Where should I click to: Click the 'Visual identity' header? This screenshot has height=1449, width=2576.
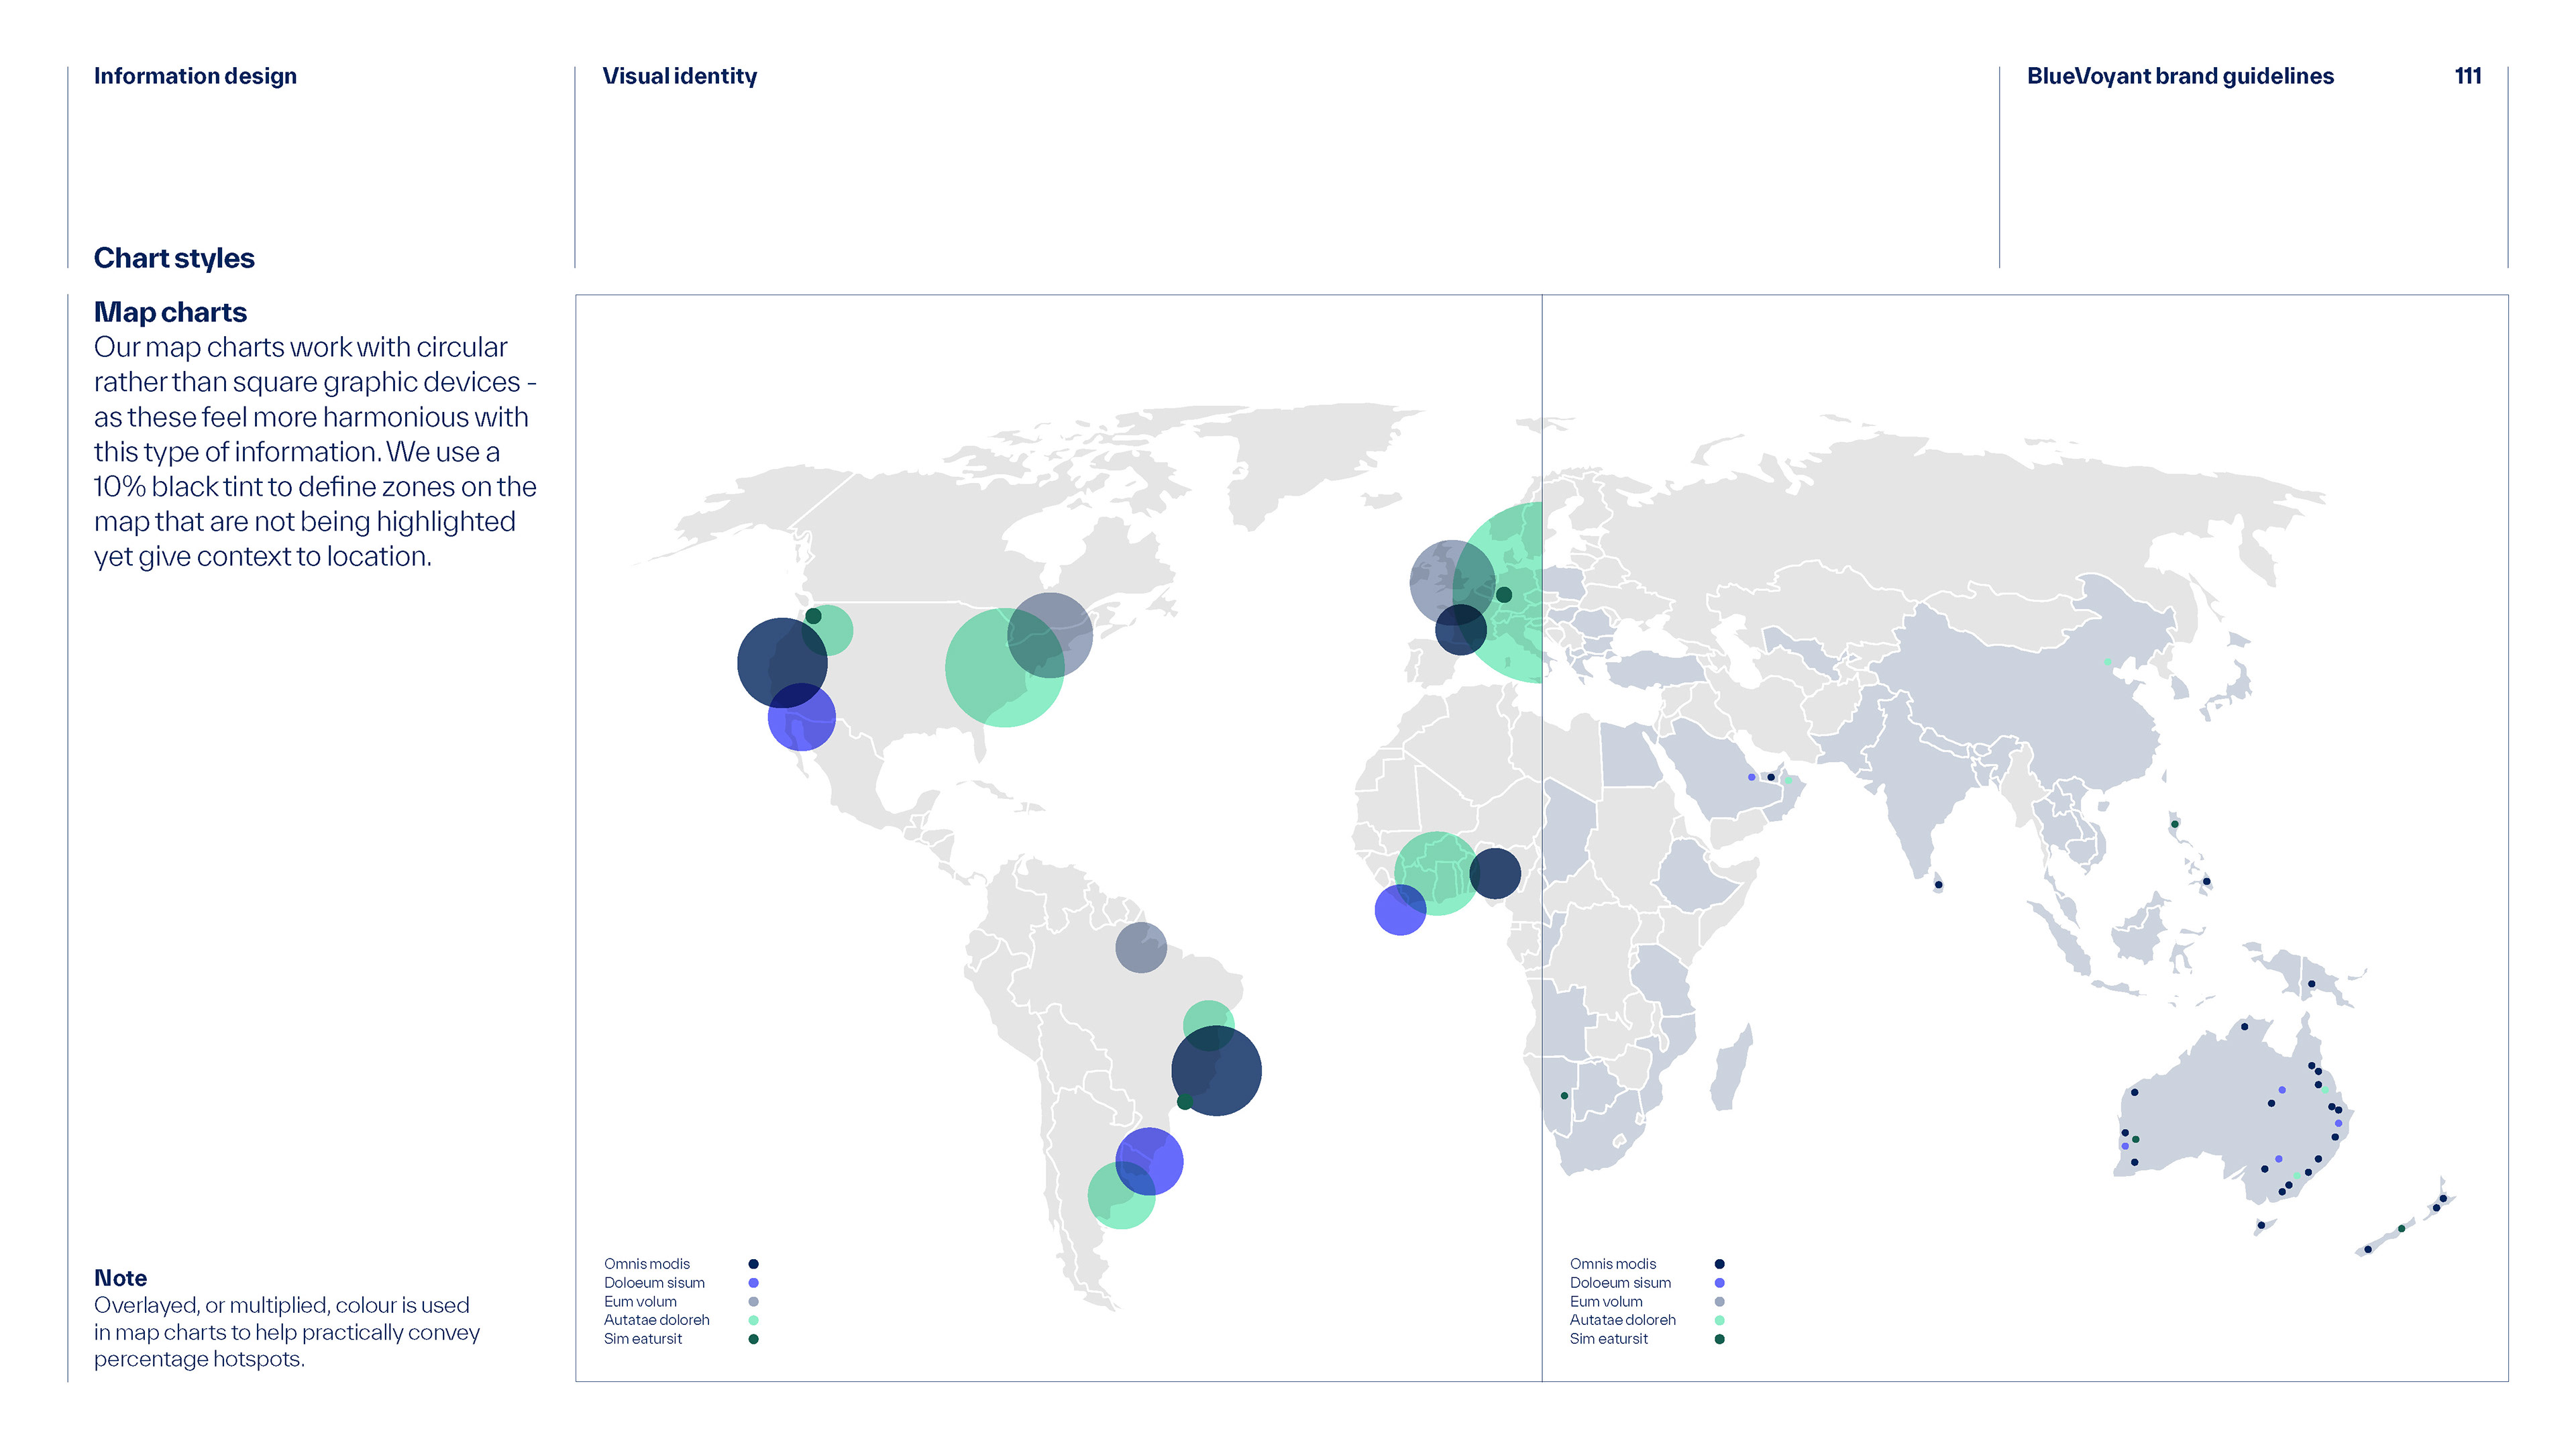[x=679, y=76]
